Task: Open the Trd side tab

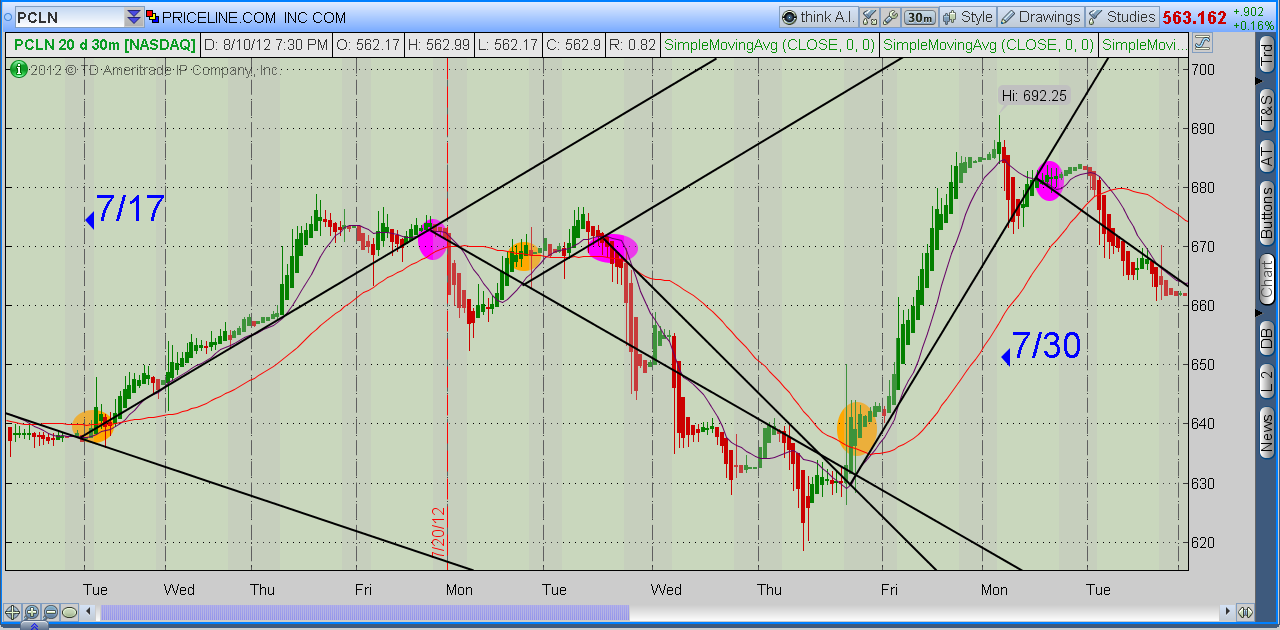Action: coord(1267,56)
